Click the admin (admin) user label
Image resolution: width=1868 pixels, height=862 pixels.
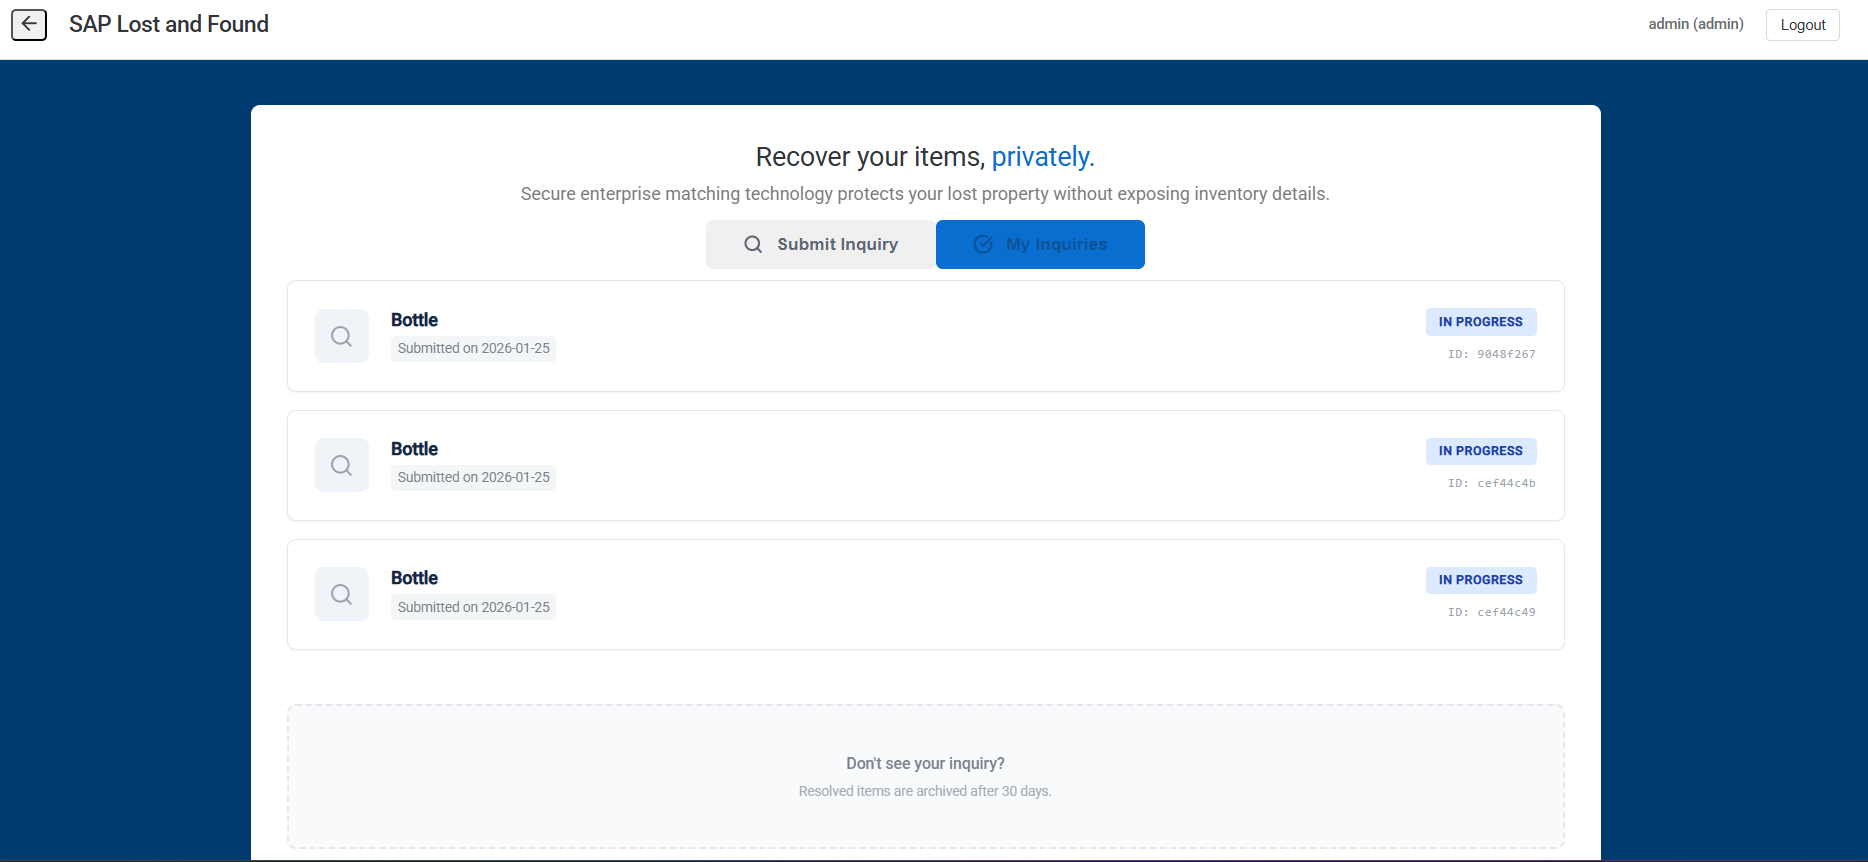coord(1696,24)
